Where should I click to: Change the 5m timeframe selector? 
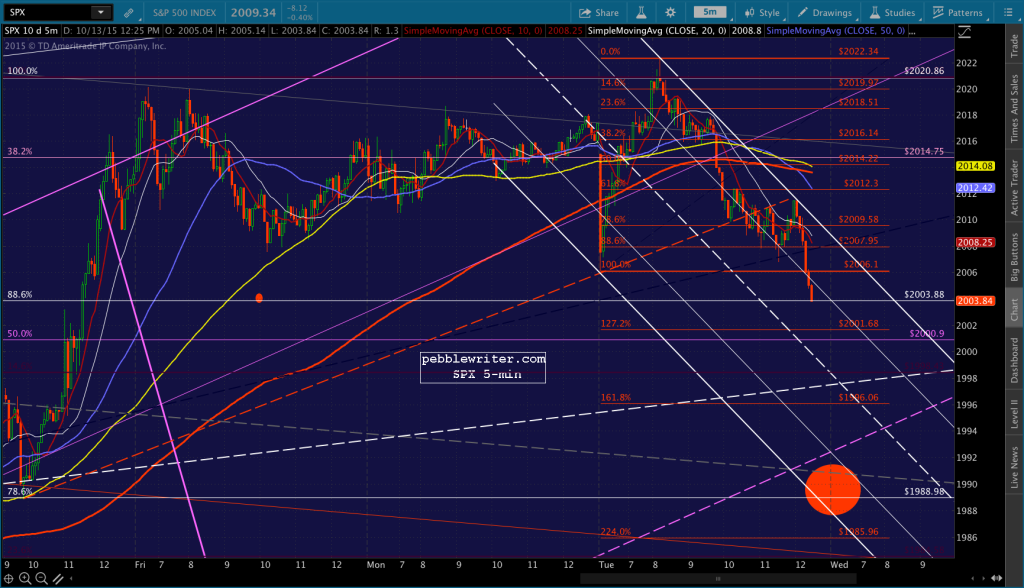[710, 12]
